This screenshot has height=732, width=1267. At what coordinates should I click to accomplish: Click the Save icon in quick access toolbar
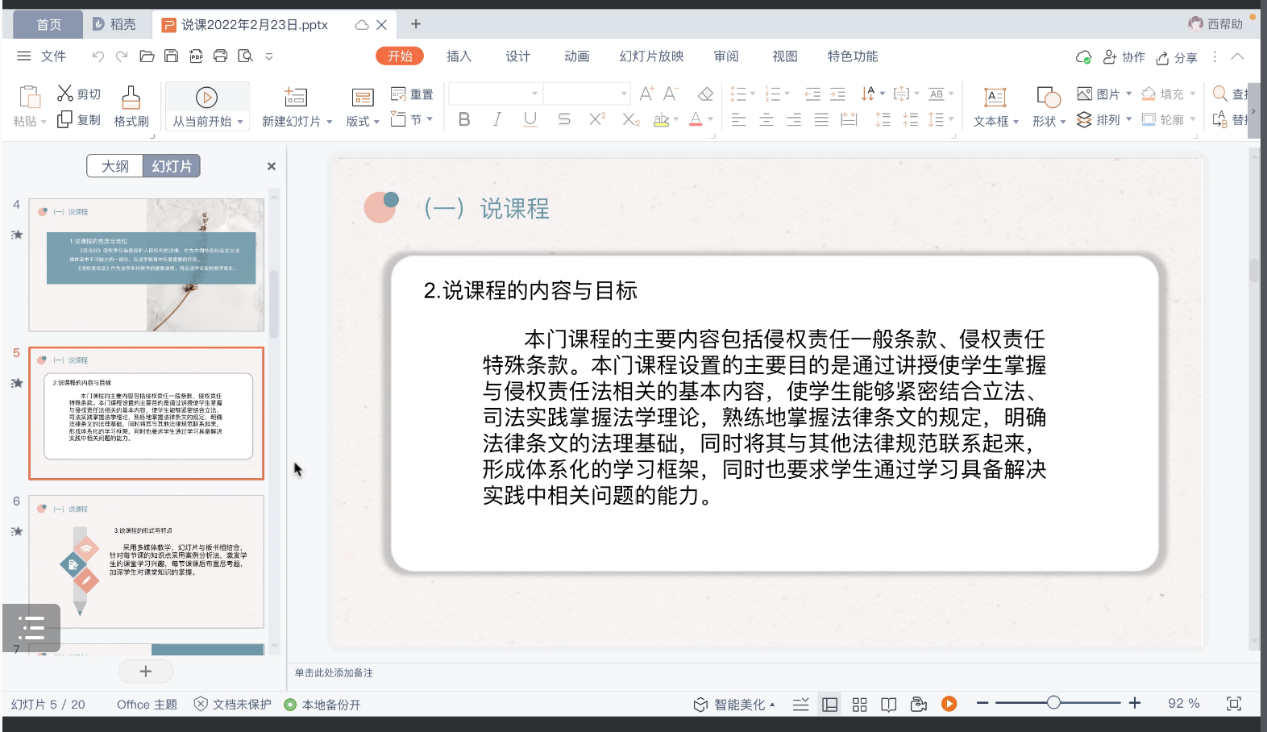[x=171, y=56]
